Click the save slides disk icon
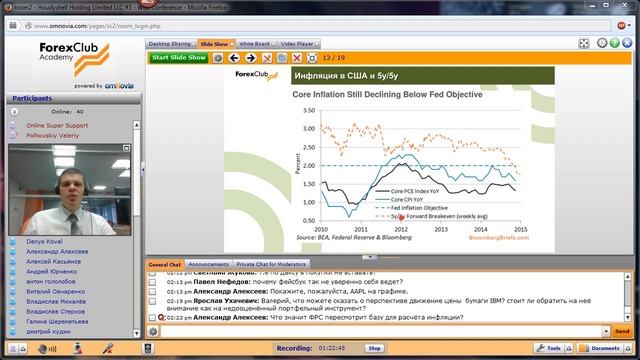 (x=282, y=58)
